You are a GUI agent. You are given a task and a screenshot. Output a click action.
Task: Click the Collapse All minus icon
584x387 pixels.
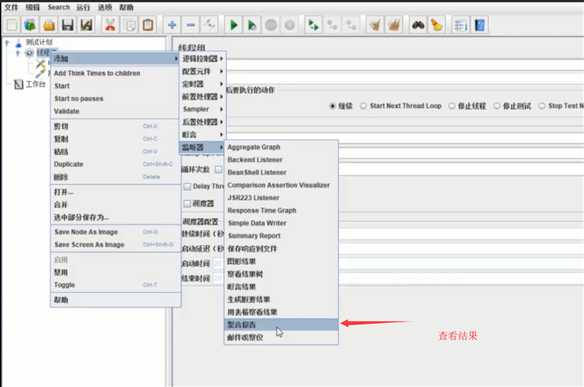click(x=191, y=25)
